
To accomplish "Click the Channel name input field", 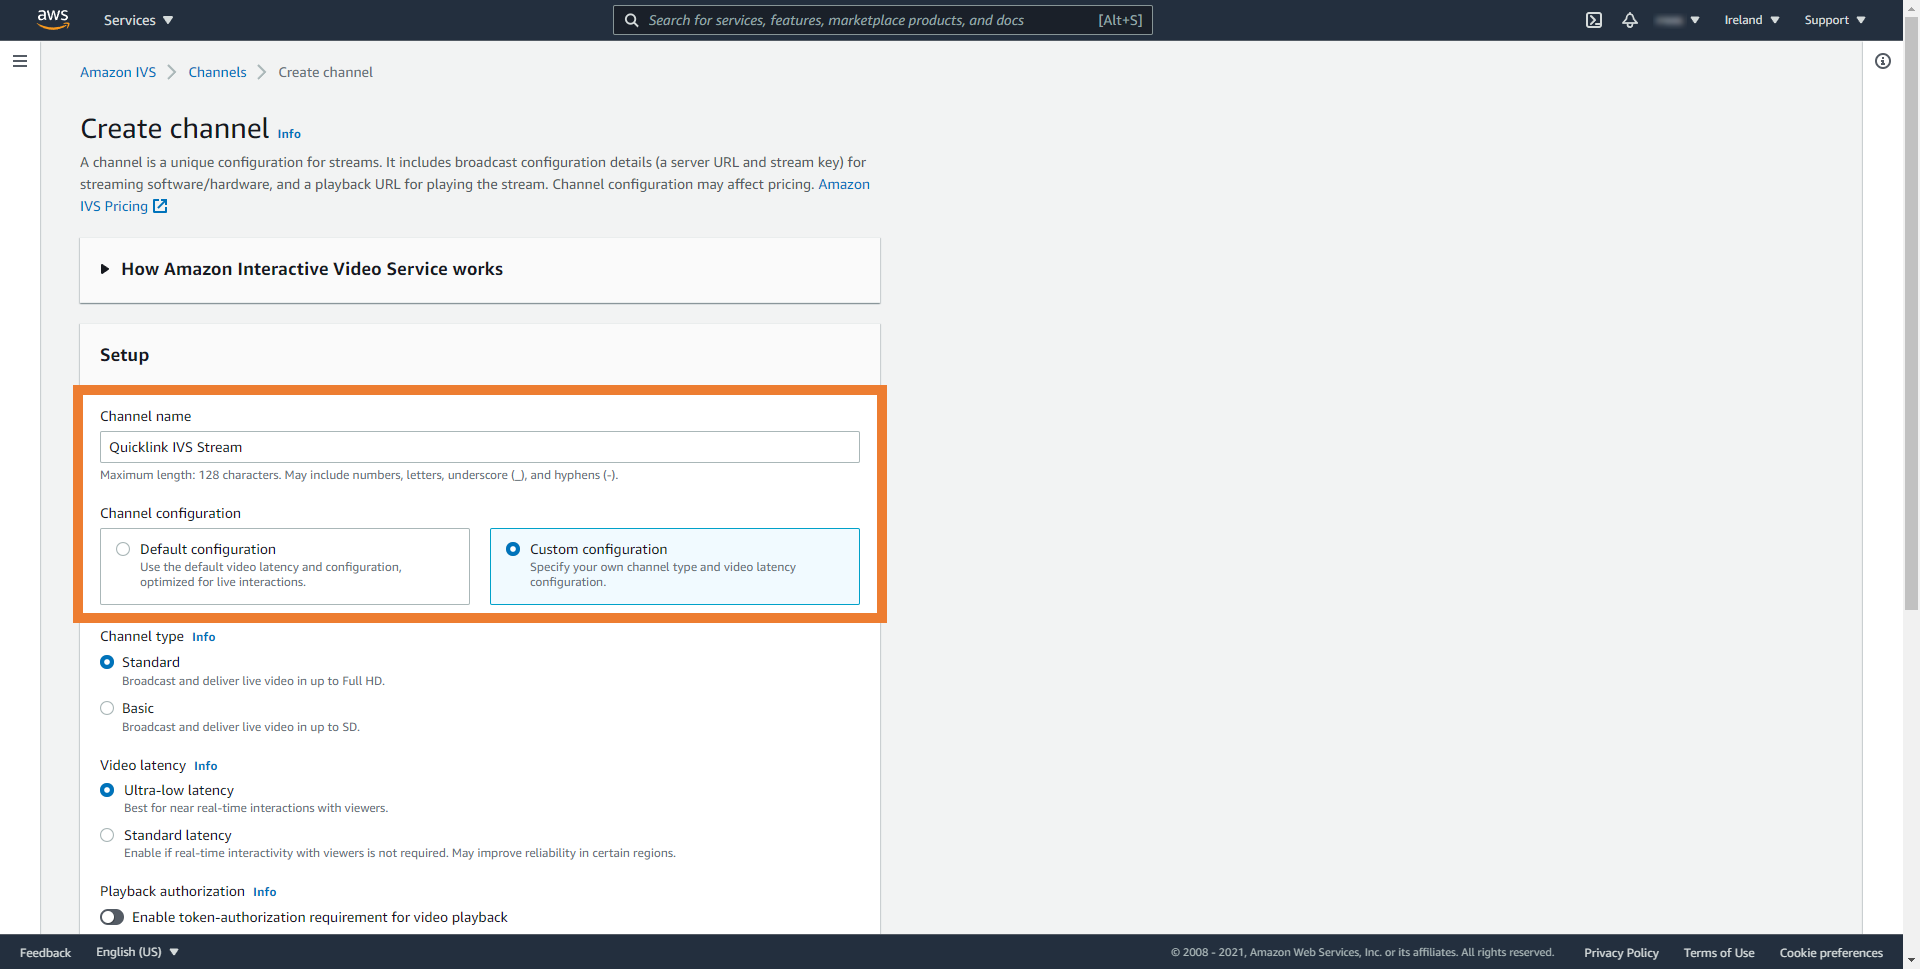I will point(480,447).
